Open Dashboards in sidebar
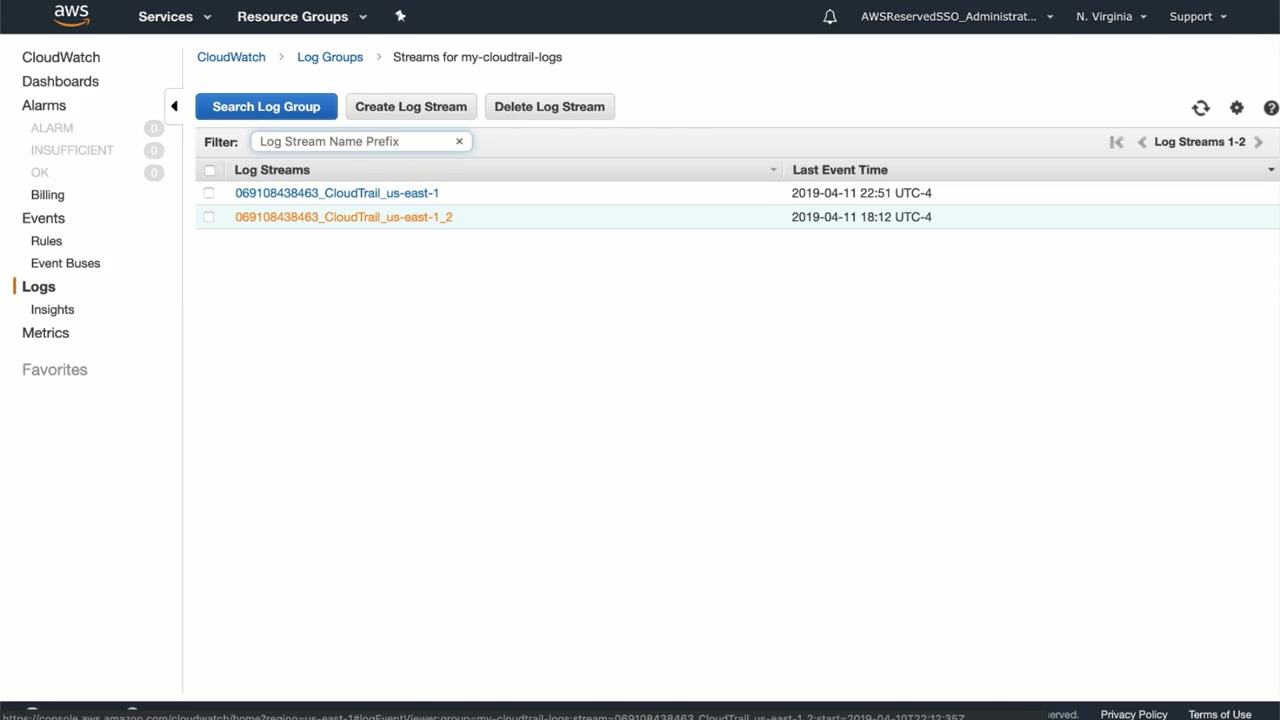The height and width of the screenshot is (720, 1280). pyautogui.click(x=60, y=81)
